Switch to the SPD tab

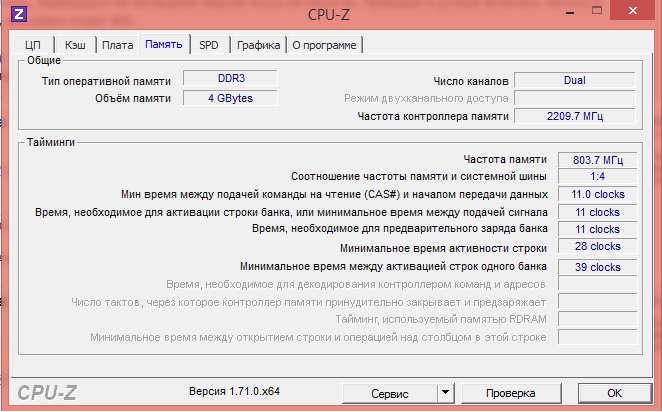coord(209,45)
